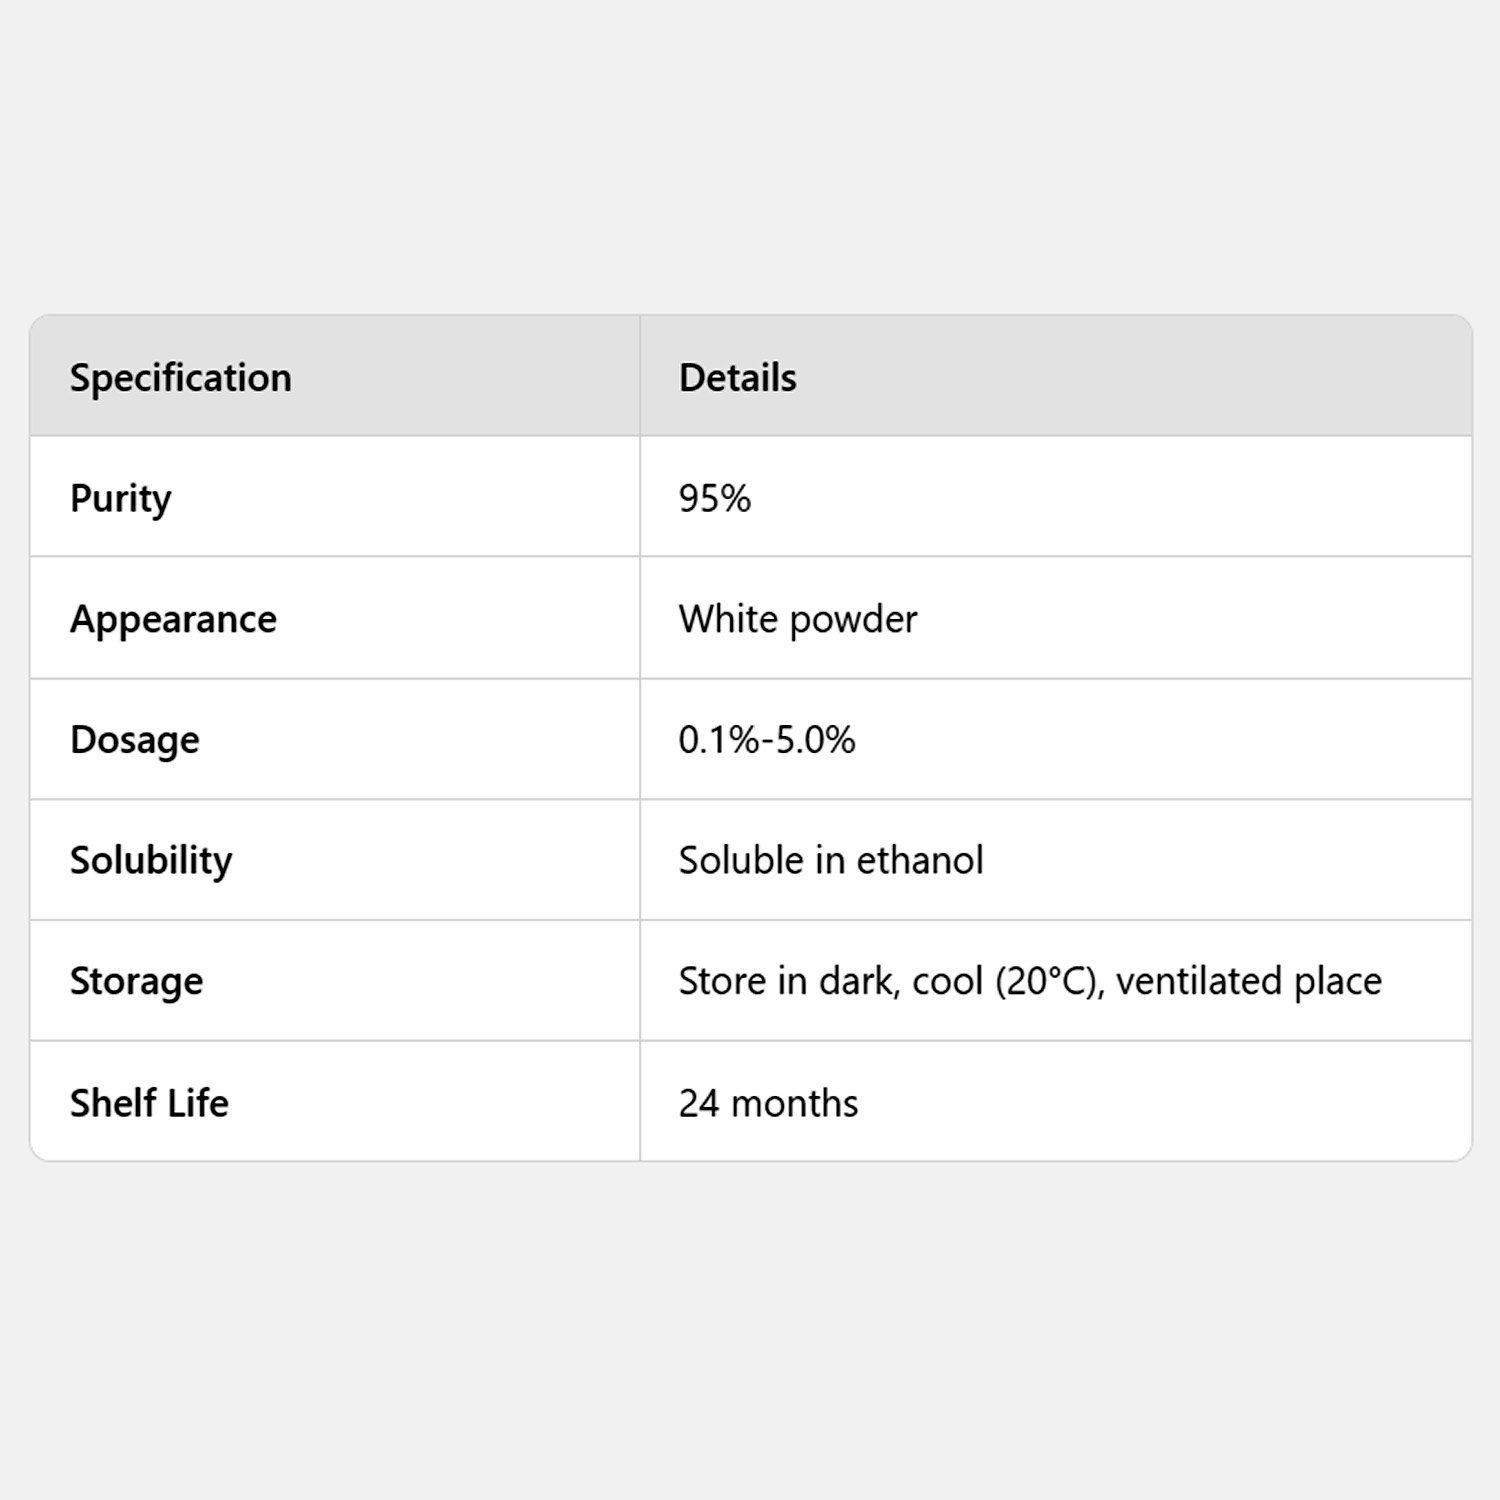Click the word months in shelf life value

coord(795,1104)
